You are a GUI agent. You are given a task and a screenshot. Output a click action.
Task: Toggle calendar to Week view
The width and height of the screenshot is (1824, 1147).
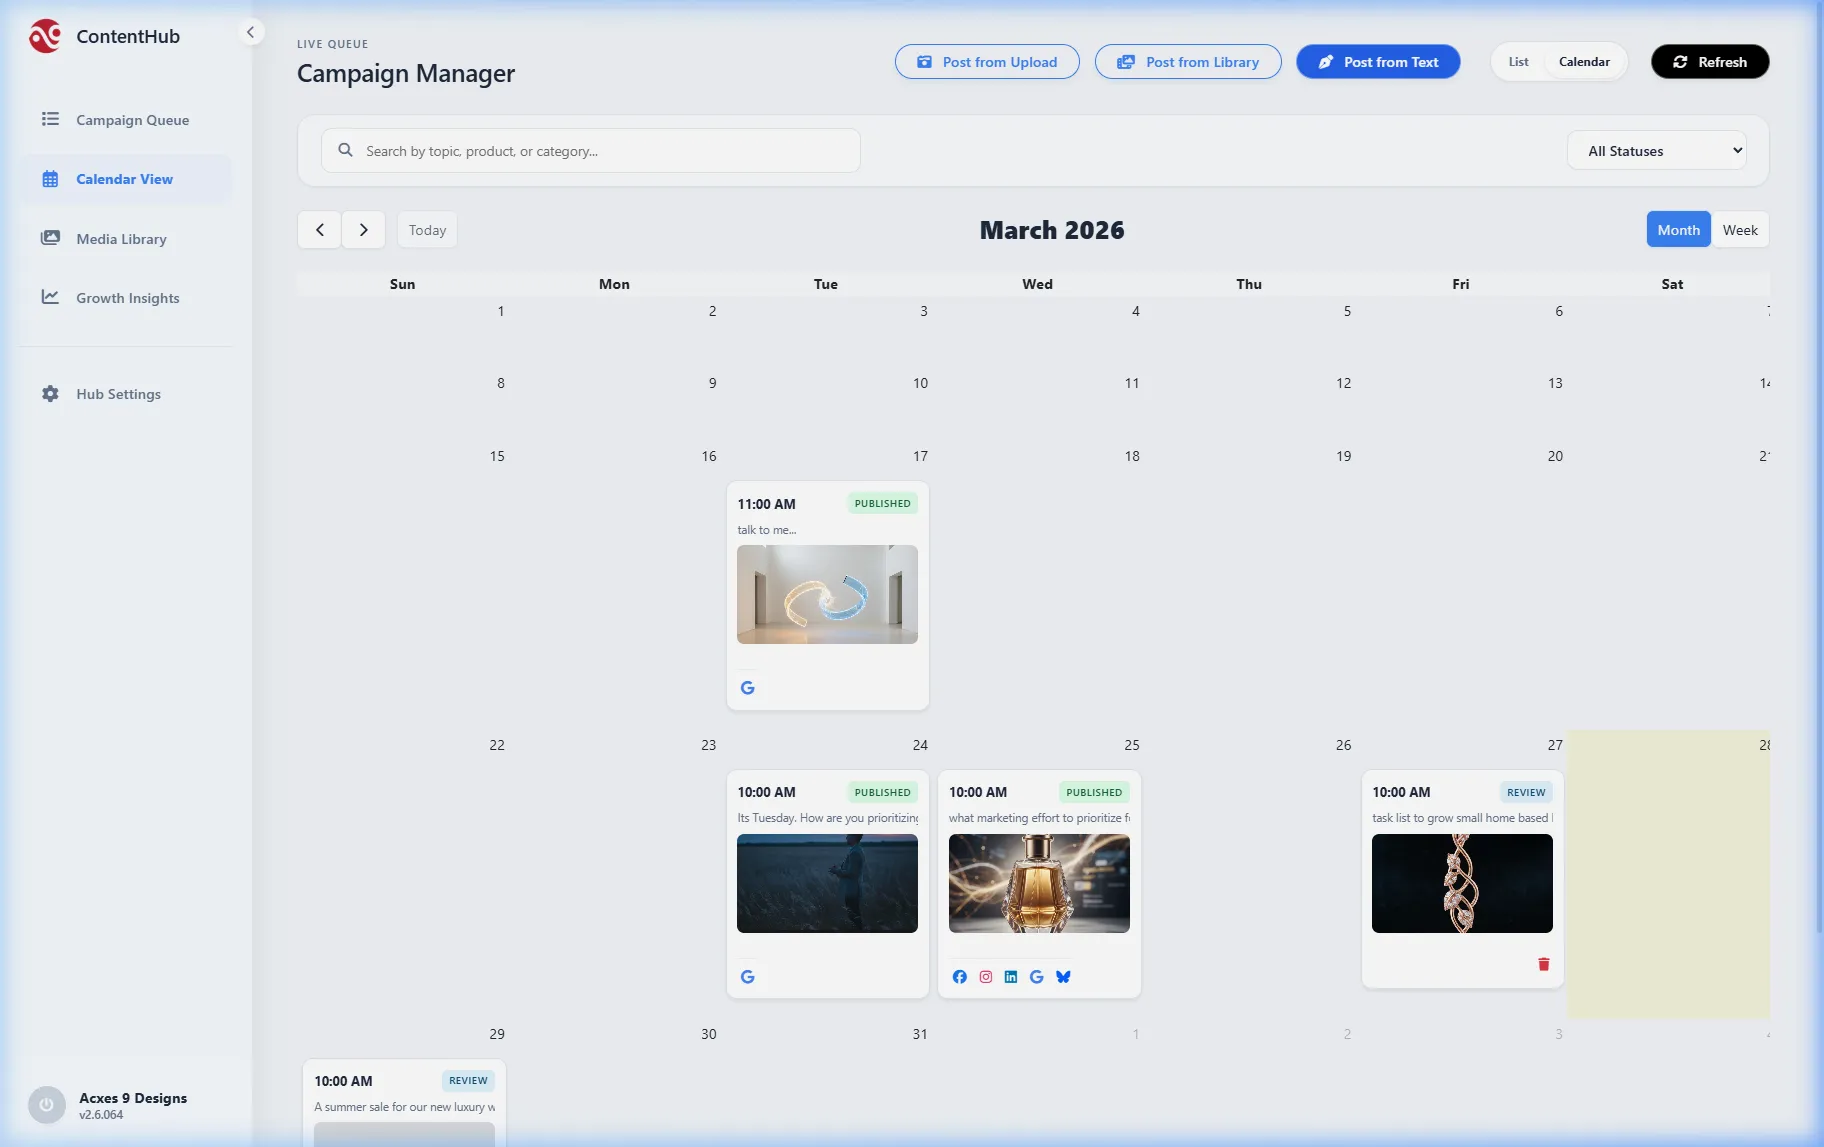coord(1739,230)
